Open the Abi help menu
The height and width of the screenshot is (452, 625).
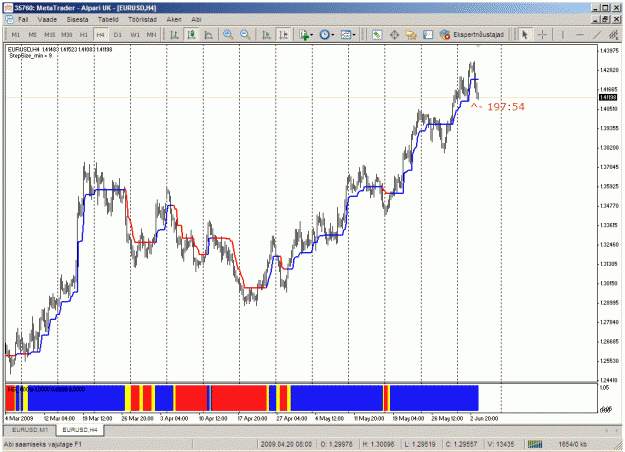coord(196,19)
